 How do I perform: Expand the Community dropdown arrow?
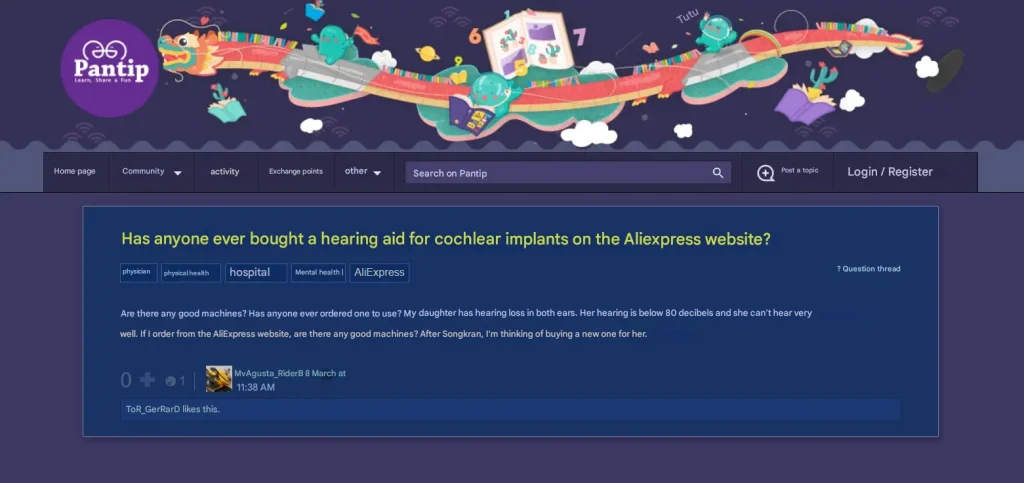coord(178,174)
